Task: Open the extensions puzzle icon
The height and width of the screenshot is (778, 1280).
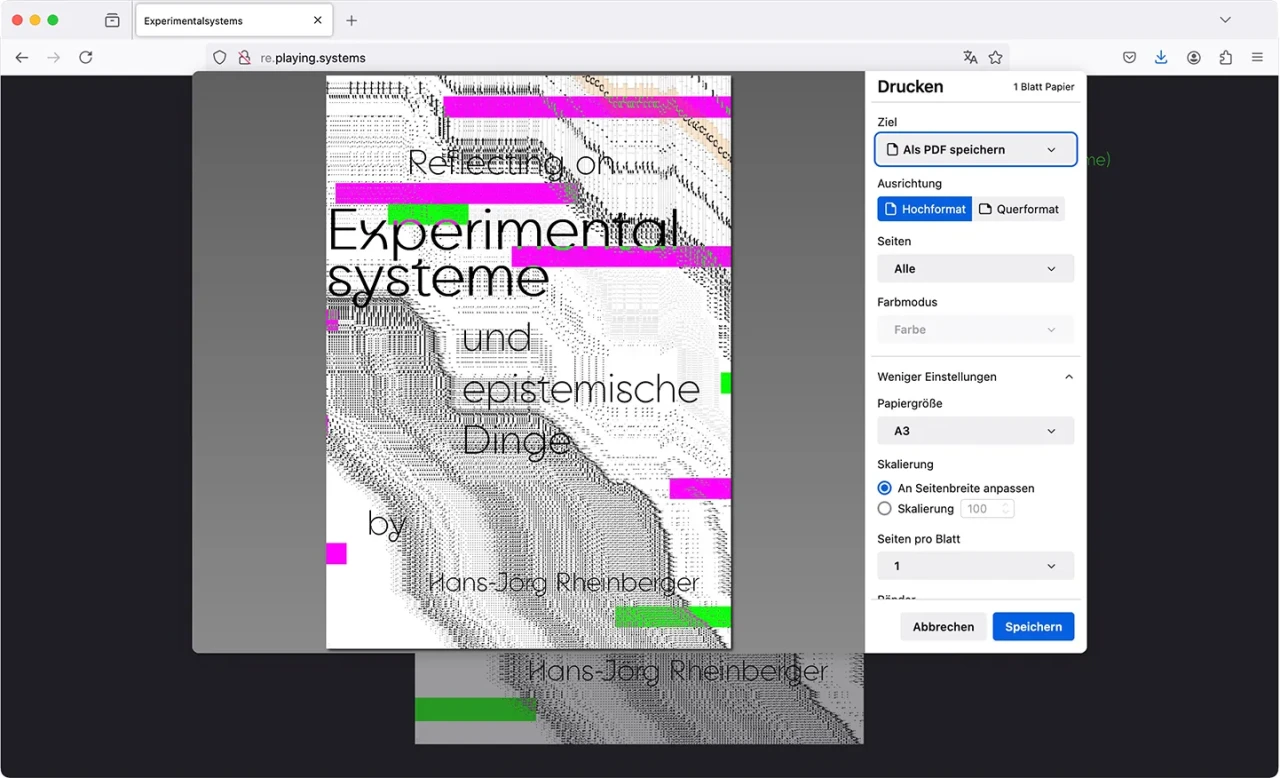Action: coord(1226,58)
